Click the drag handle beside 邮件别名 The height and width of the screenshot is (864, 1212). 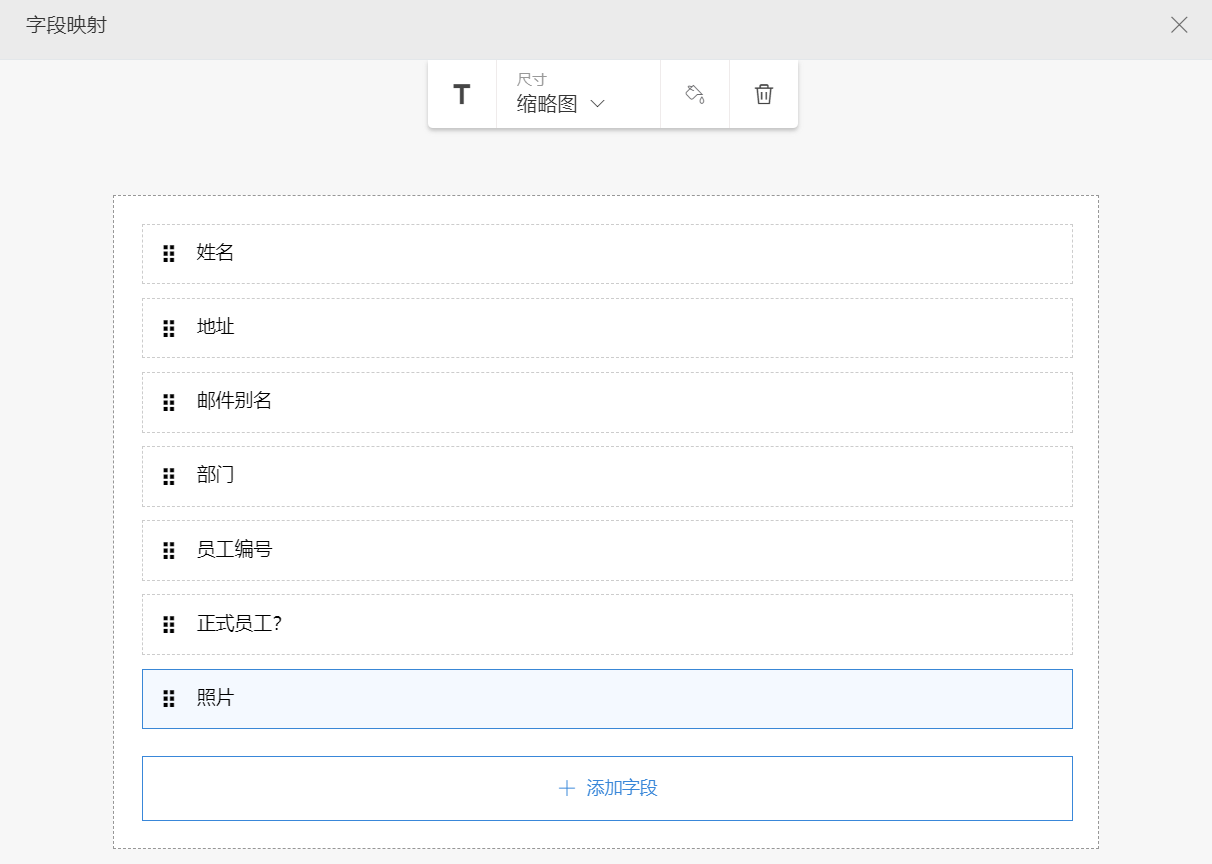click(x=169, y=402)
